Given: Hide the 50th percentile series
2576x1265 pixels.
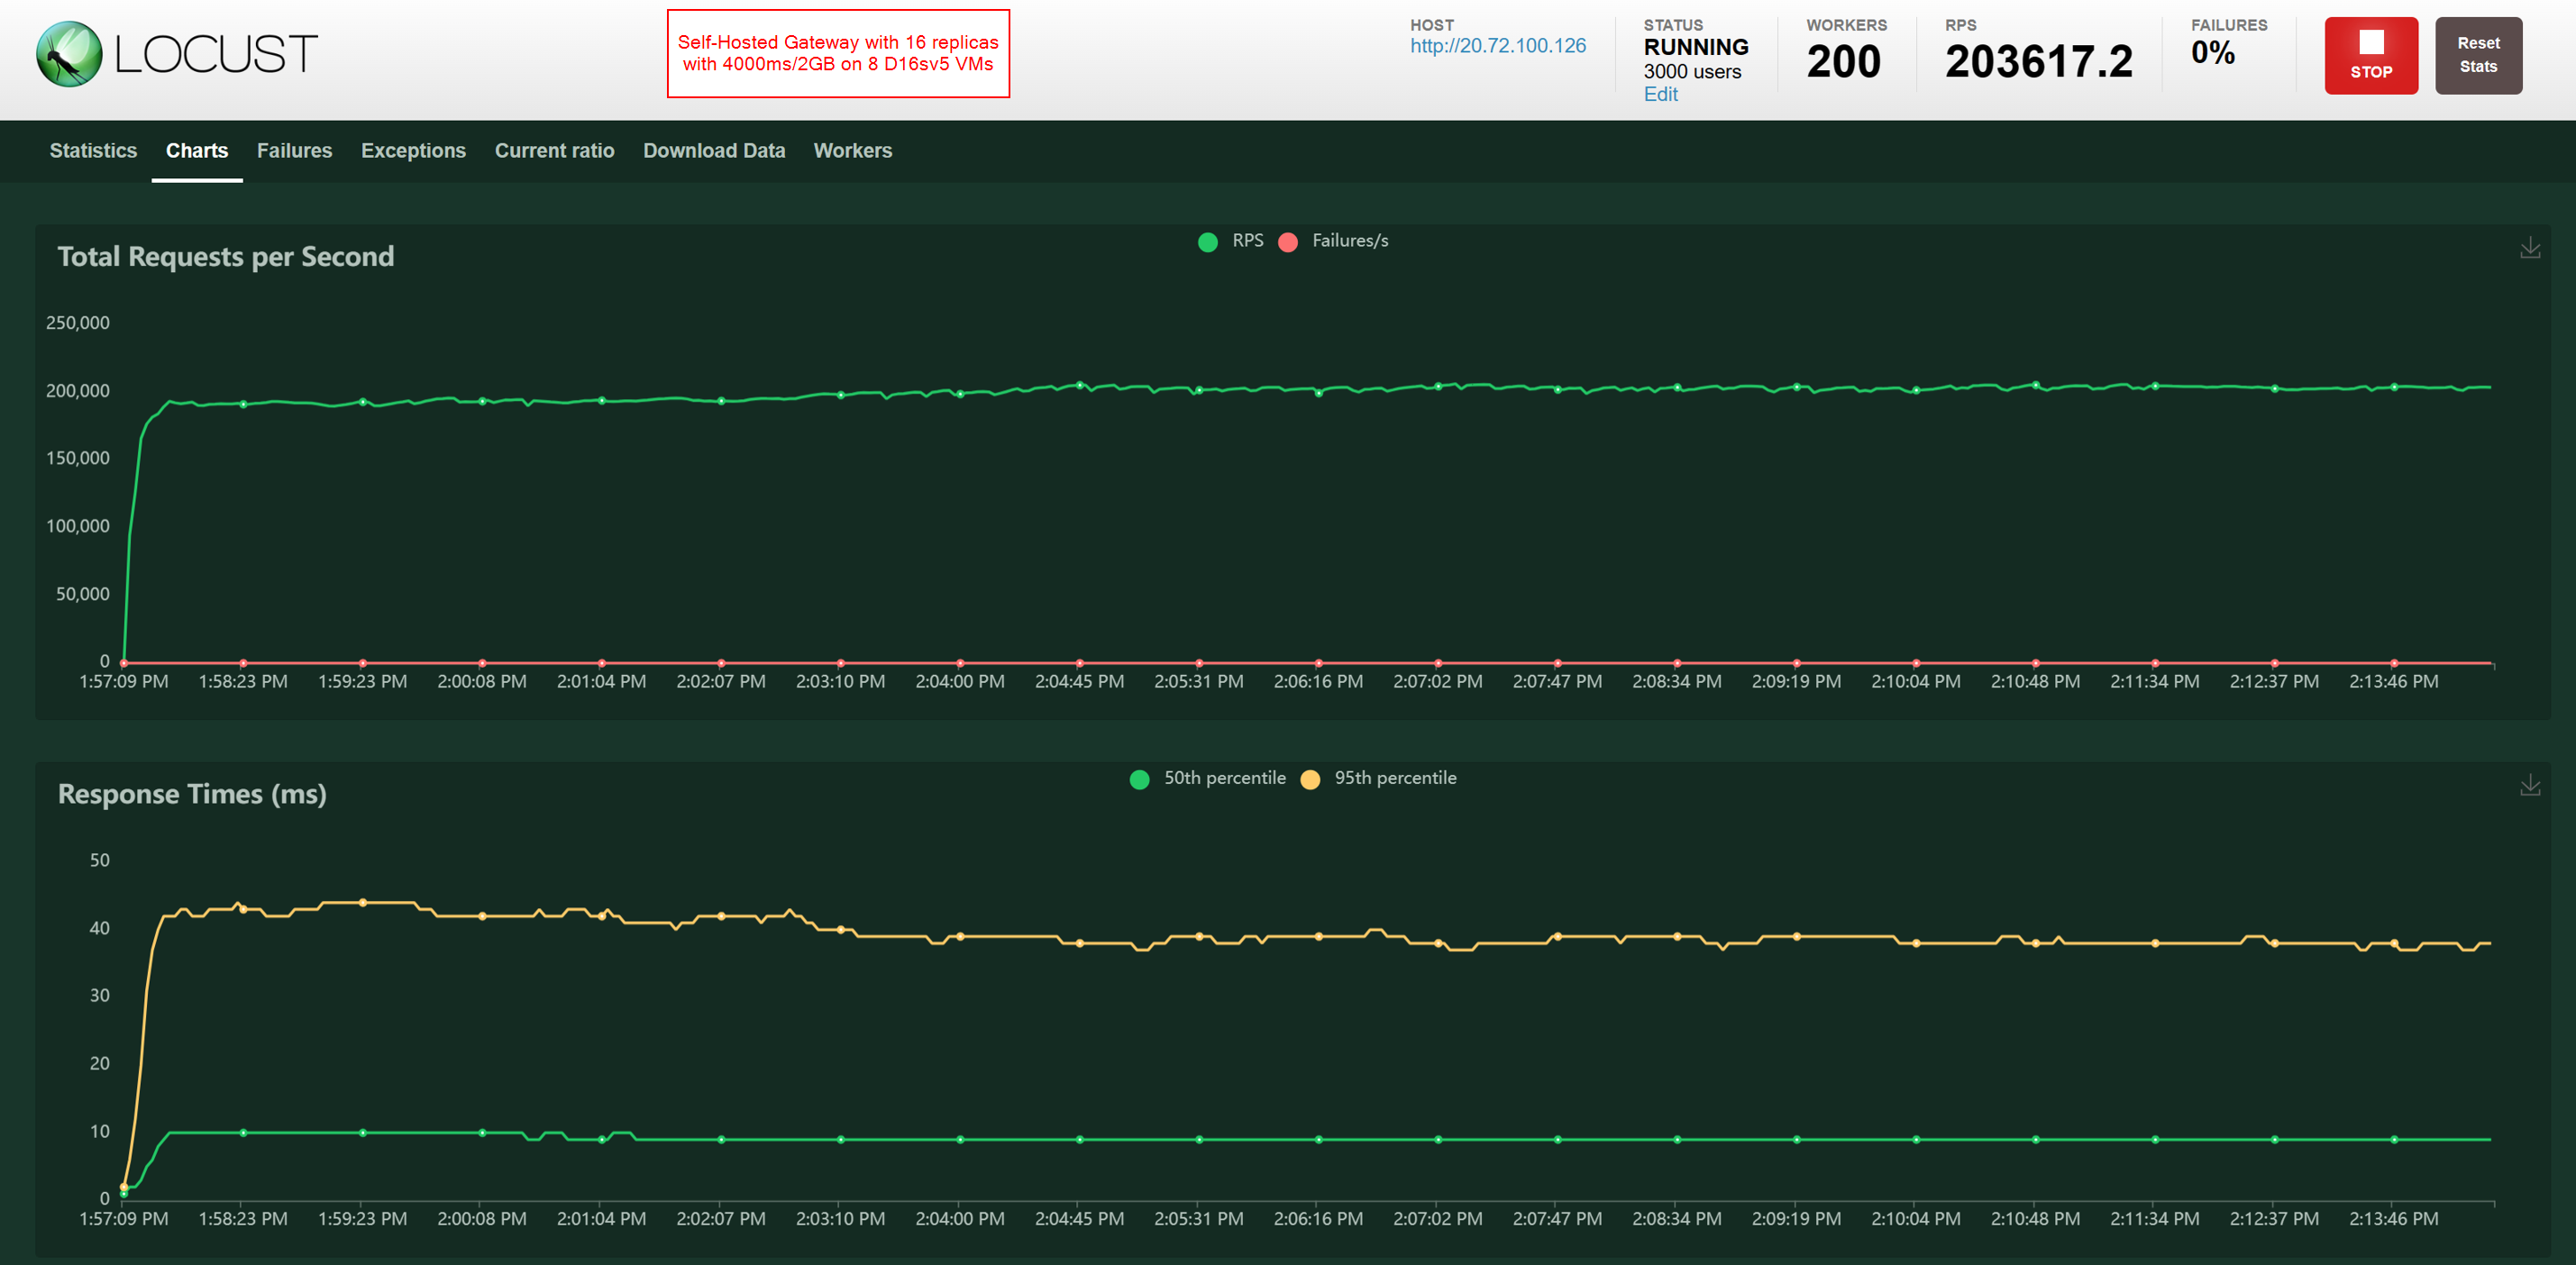Looking at the screenshot, I should (1223, 778).
